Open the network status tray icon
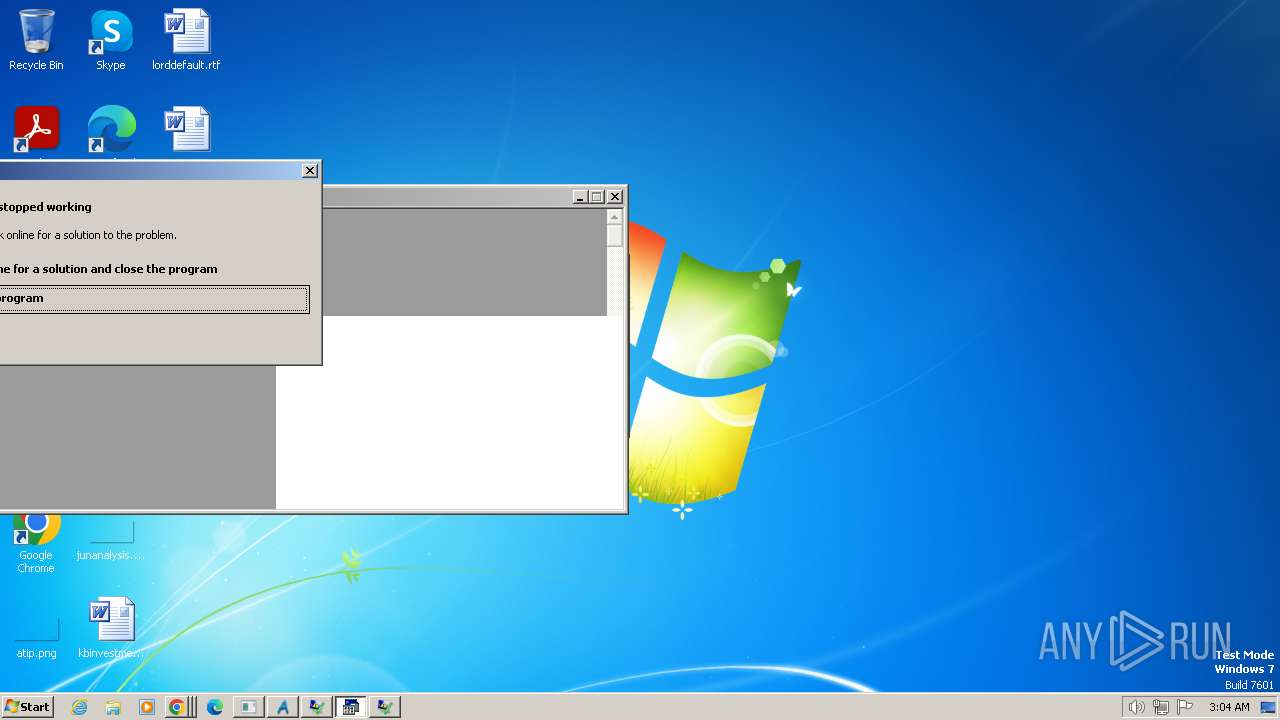Screen dimensions: 1280x720 coord(1160,707)
